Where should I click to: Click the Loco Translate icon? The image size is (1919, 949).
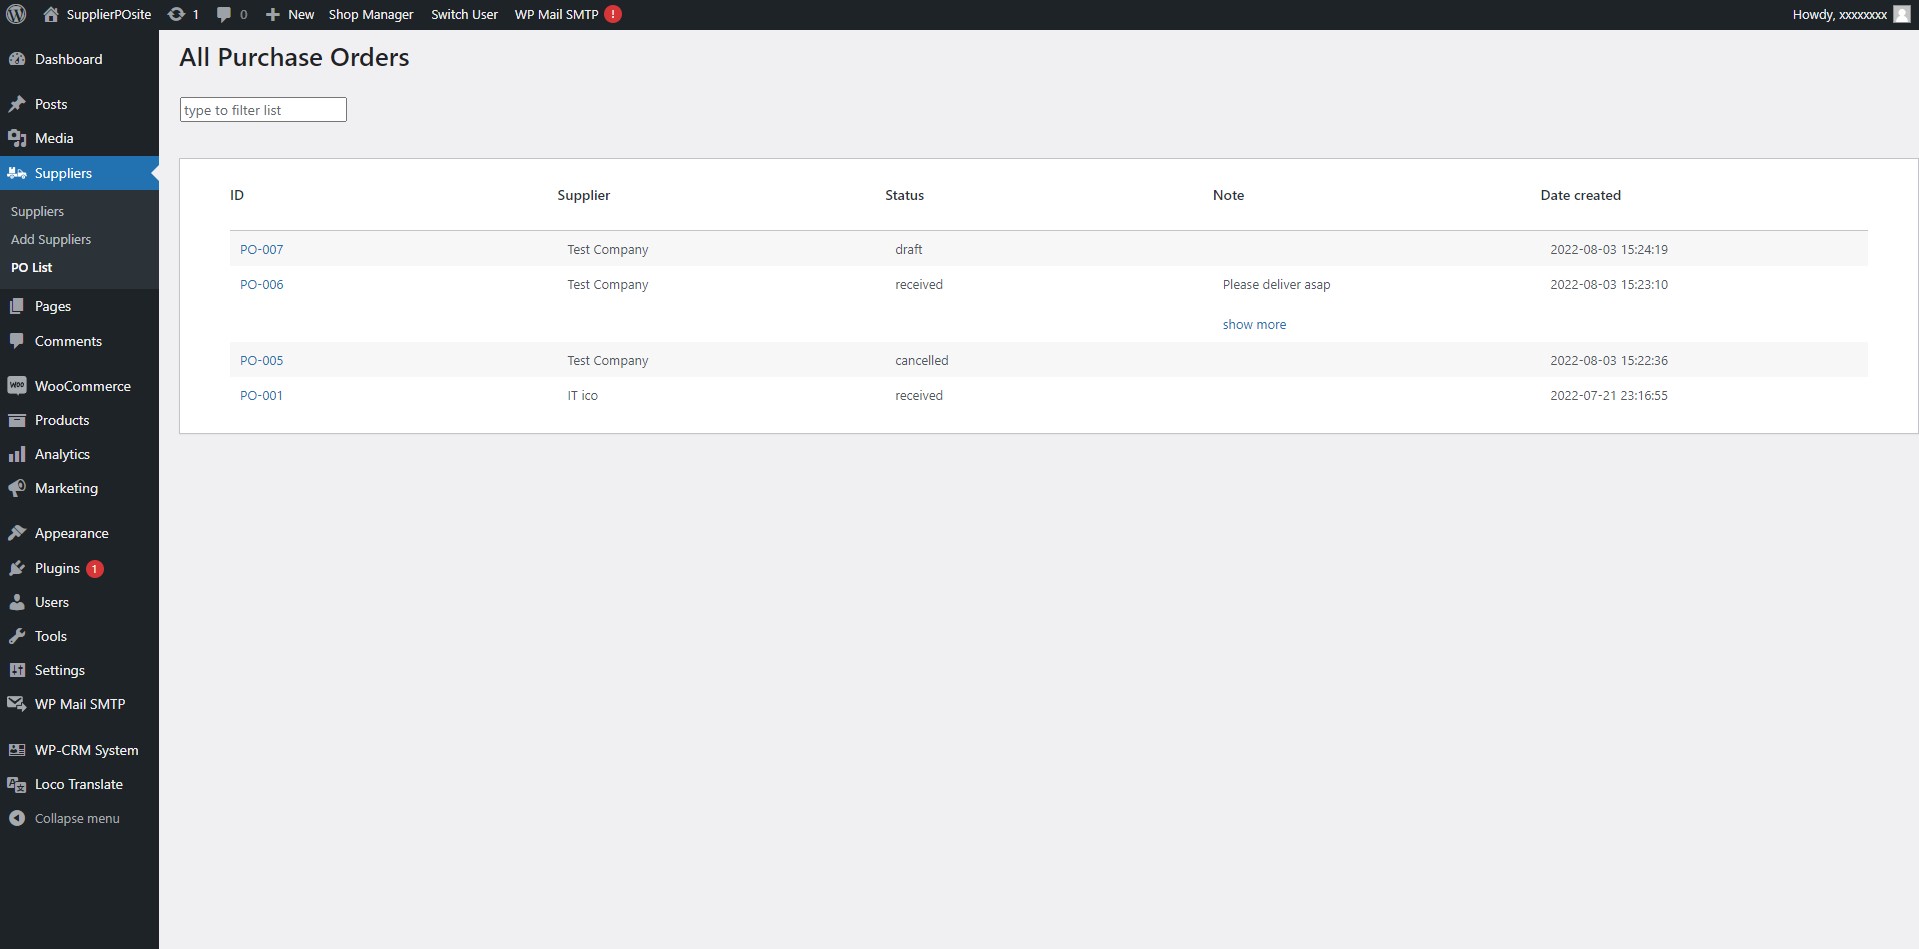(x=17, y=784)
